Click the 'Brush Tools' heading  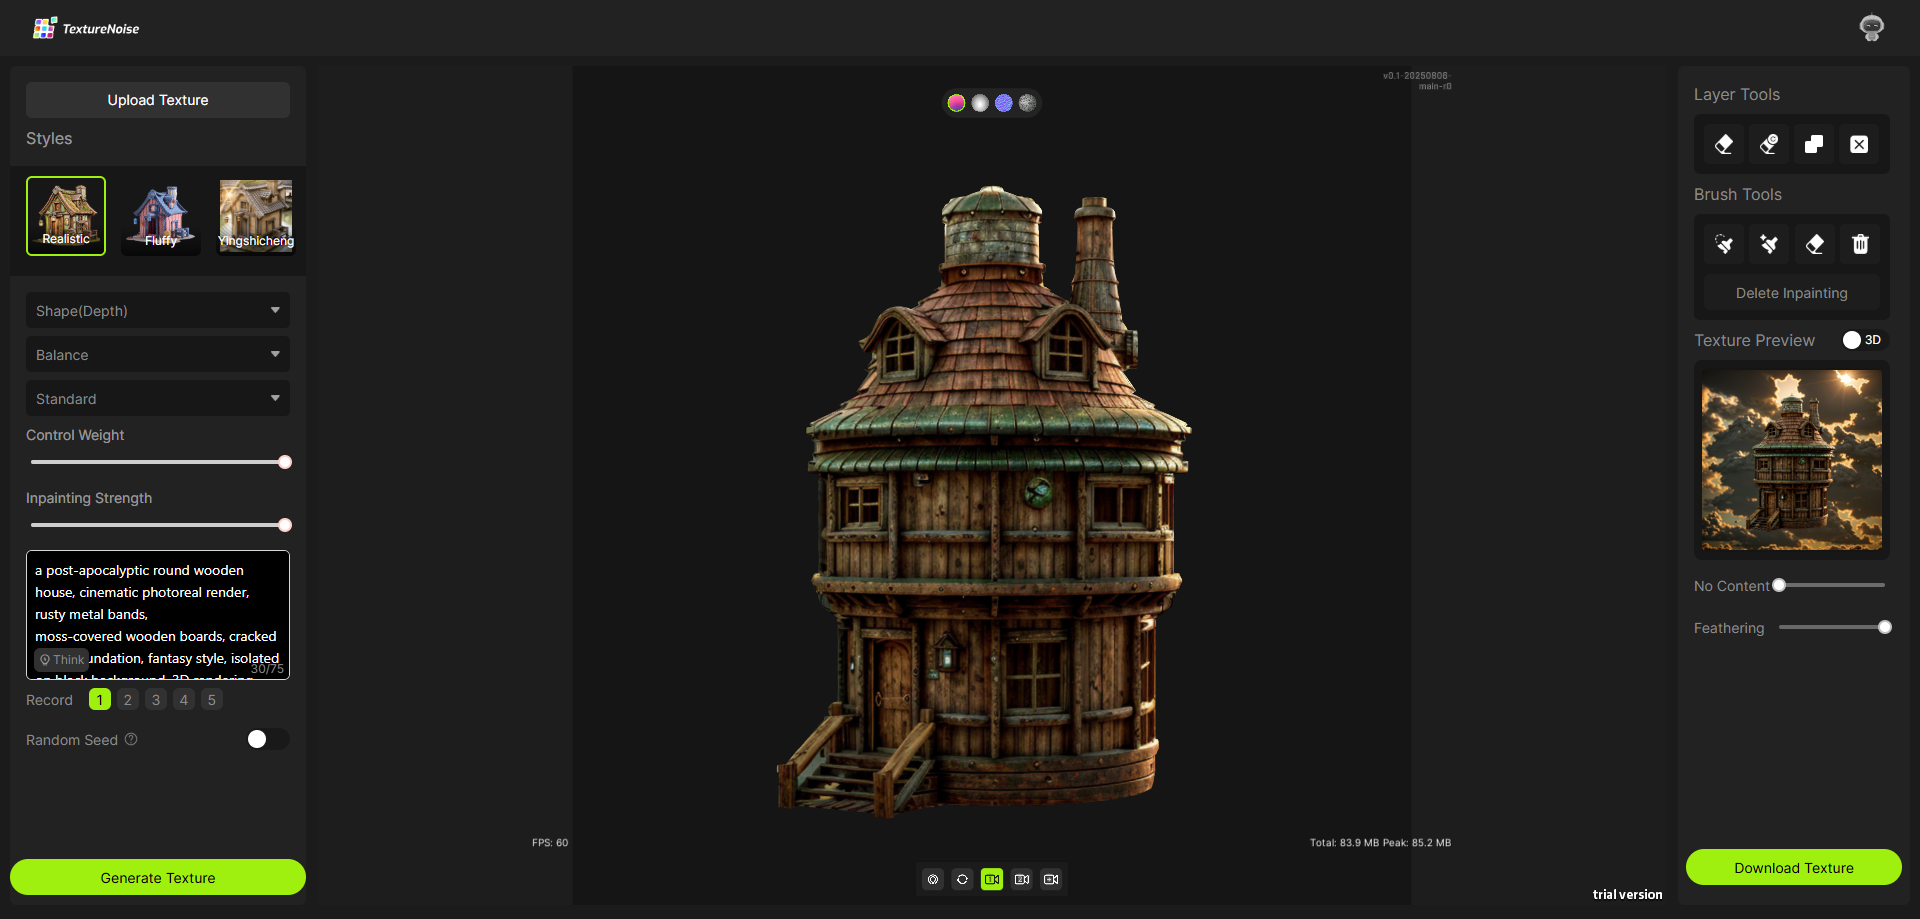pos(1738,194)
